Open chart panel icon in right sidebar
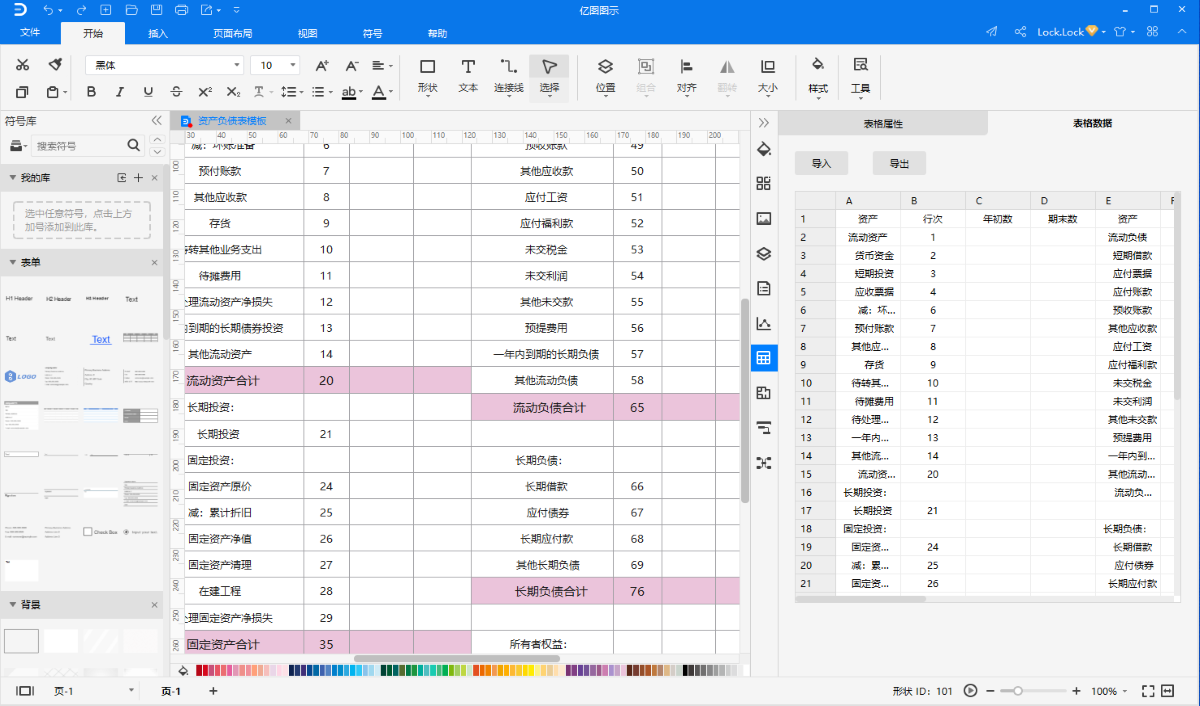1200x706 pixels. click(x=764, y=323)
